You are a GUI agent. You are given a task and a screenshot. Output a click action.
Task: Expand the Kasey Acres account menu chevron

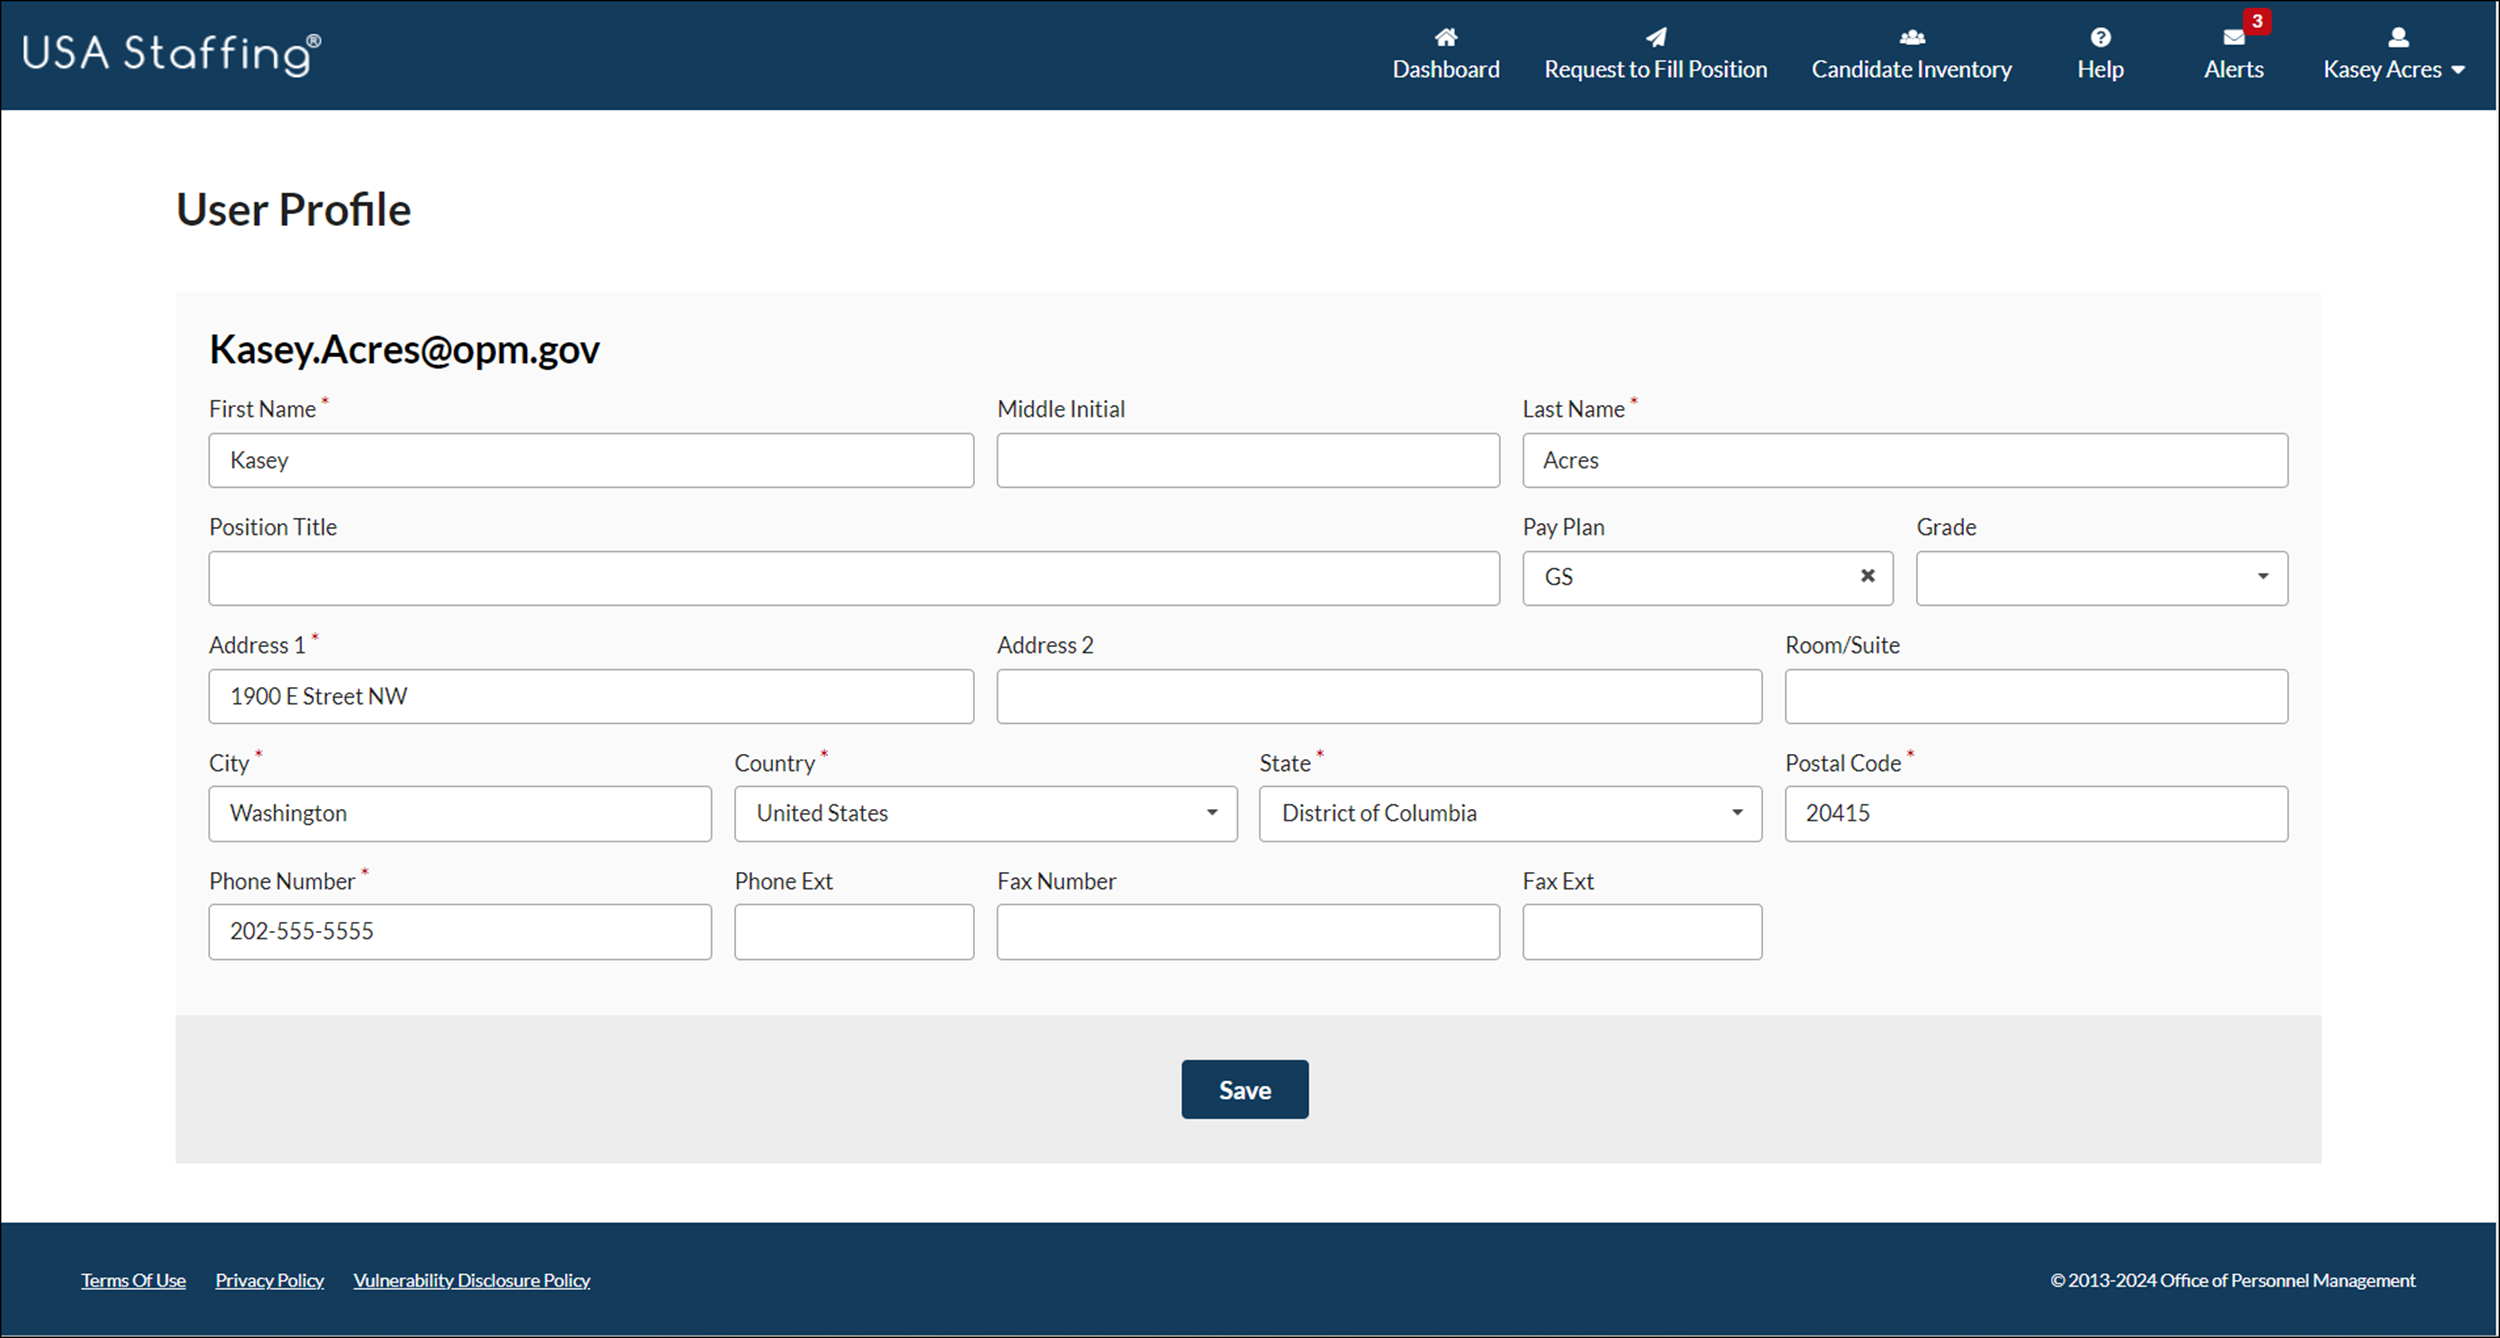(x=2461, y=69)
